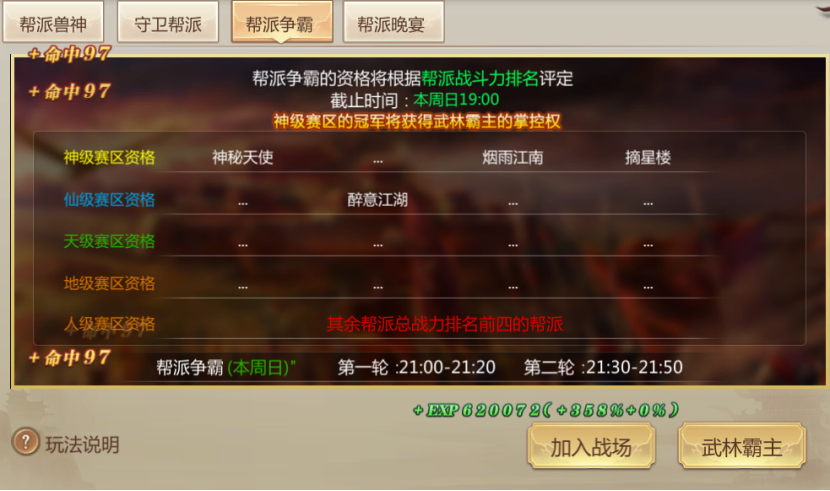Click the 神级赛区资格 row label

110,157
